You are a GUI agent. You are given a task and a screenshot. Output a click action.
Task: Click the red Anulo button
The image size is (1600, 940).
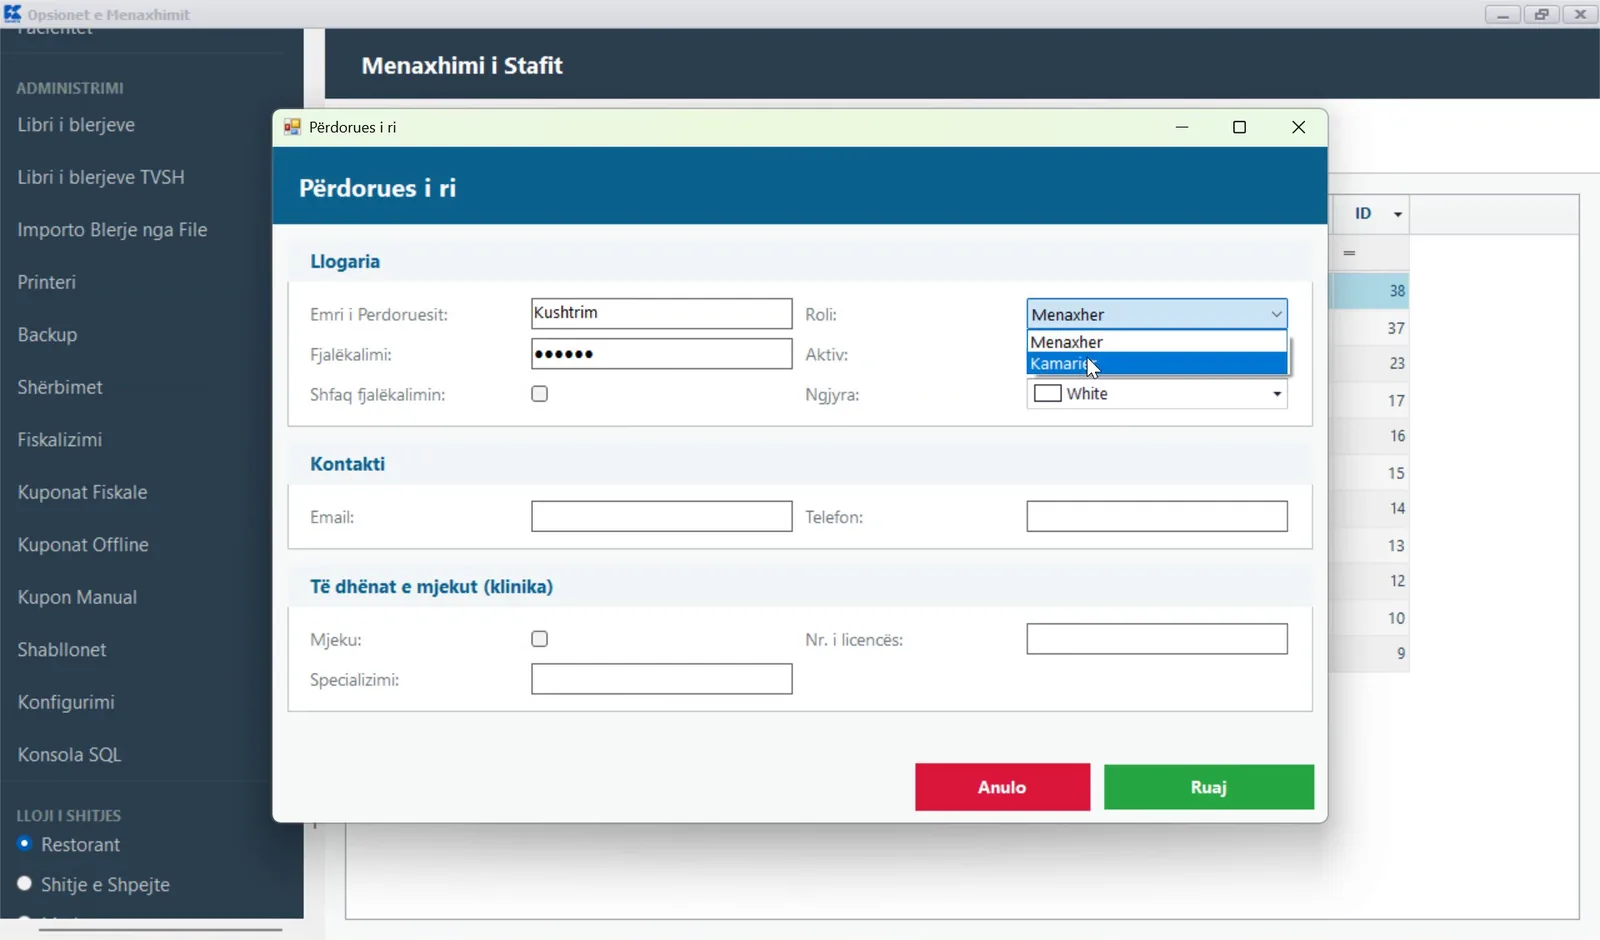1002,787
